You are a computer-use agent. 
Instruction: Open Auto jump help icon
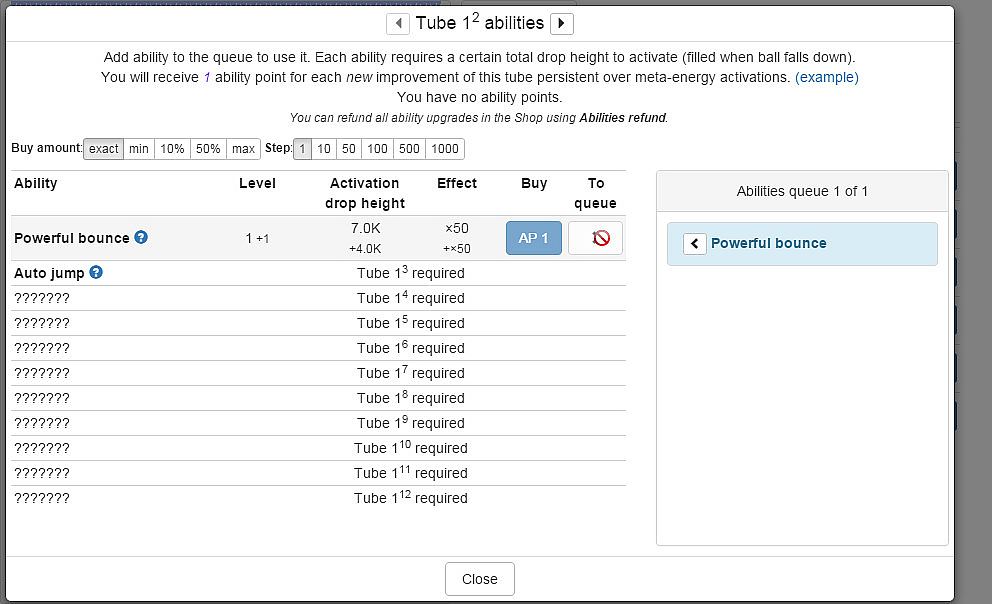tap(96, 272)
